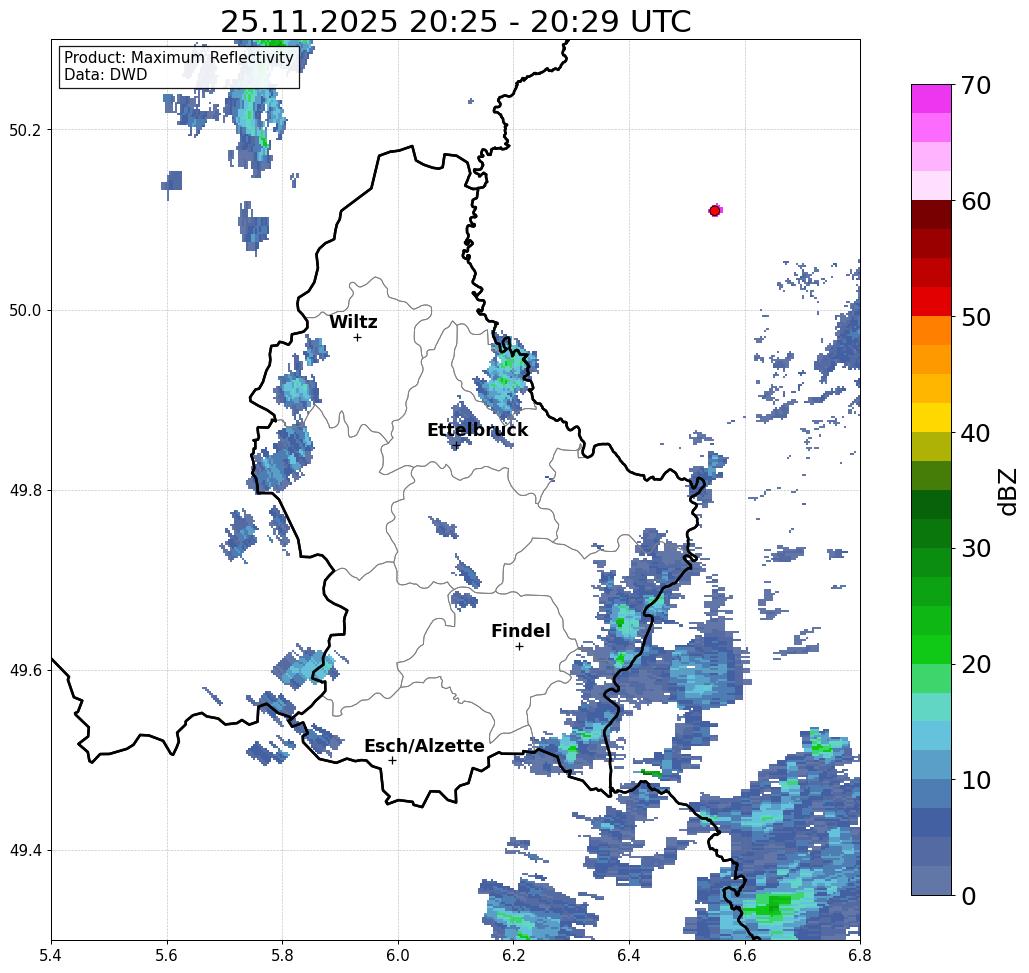Viewport: 1029px width, 973px height.
Task: Click the colorbar tick label 10
Action: tap(975, 780)
